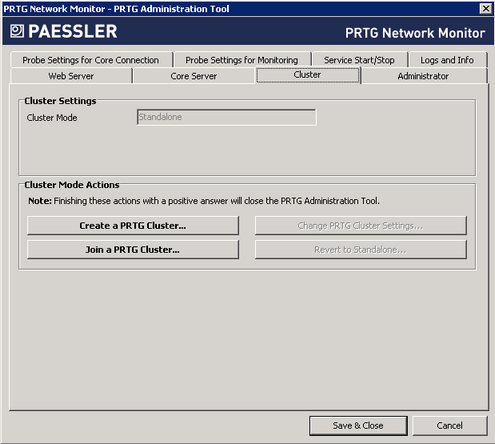Select the Web Server tab
This screenshot has width=495, height=444.
pyautogui.click(x=71, y=76)
